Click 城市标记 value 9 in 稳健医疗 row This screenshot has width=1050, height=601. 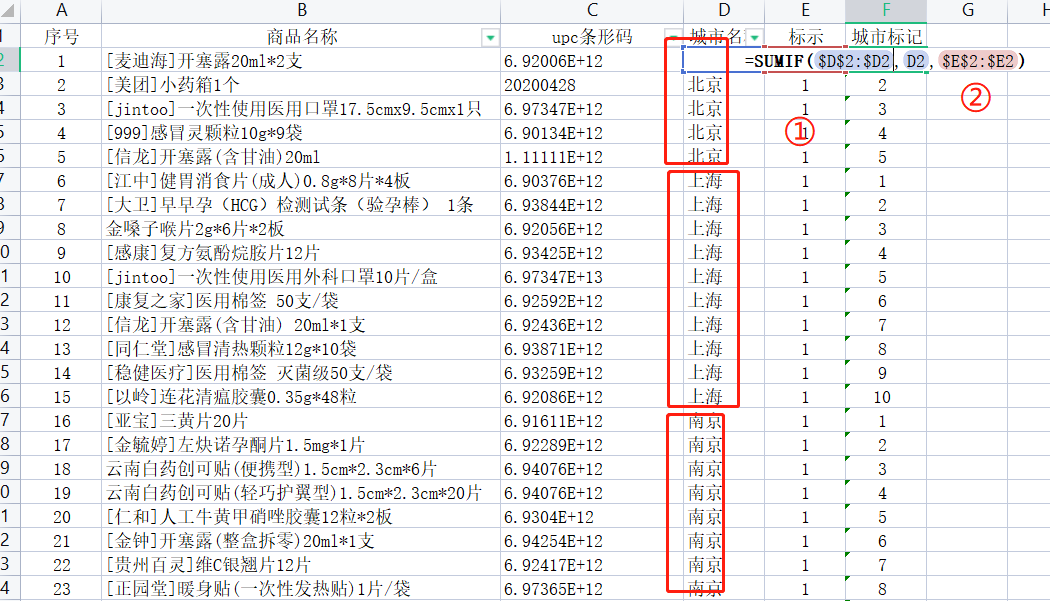point(882,373)
